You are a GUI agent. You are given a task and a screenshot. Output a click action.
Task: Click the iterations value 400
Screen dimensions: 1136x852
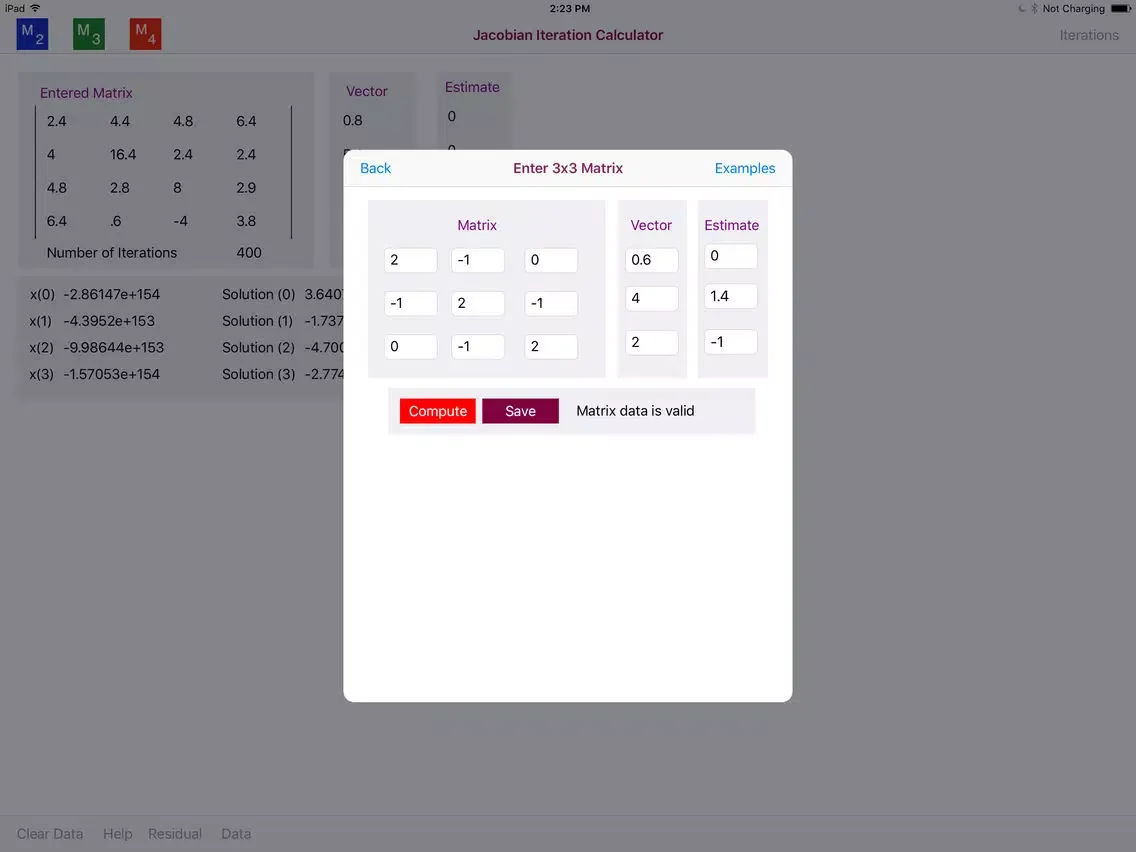coord(249,253)
